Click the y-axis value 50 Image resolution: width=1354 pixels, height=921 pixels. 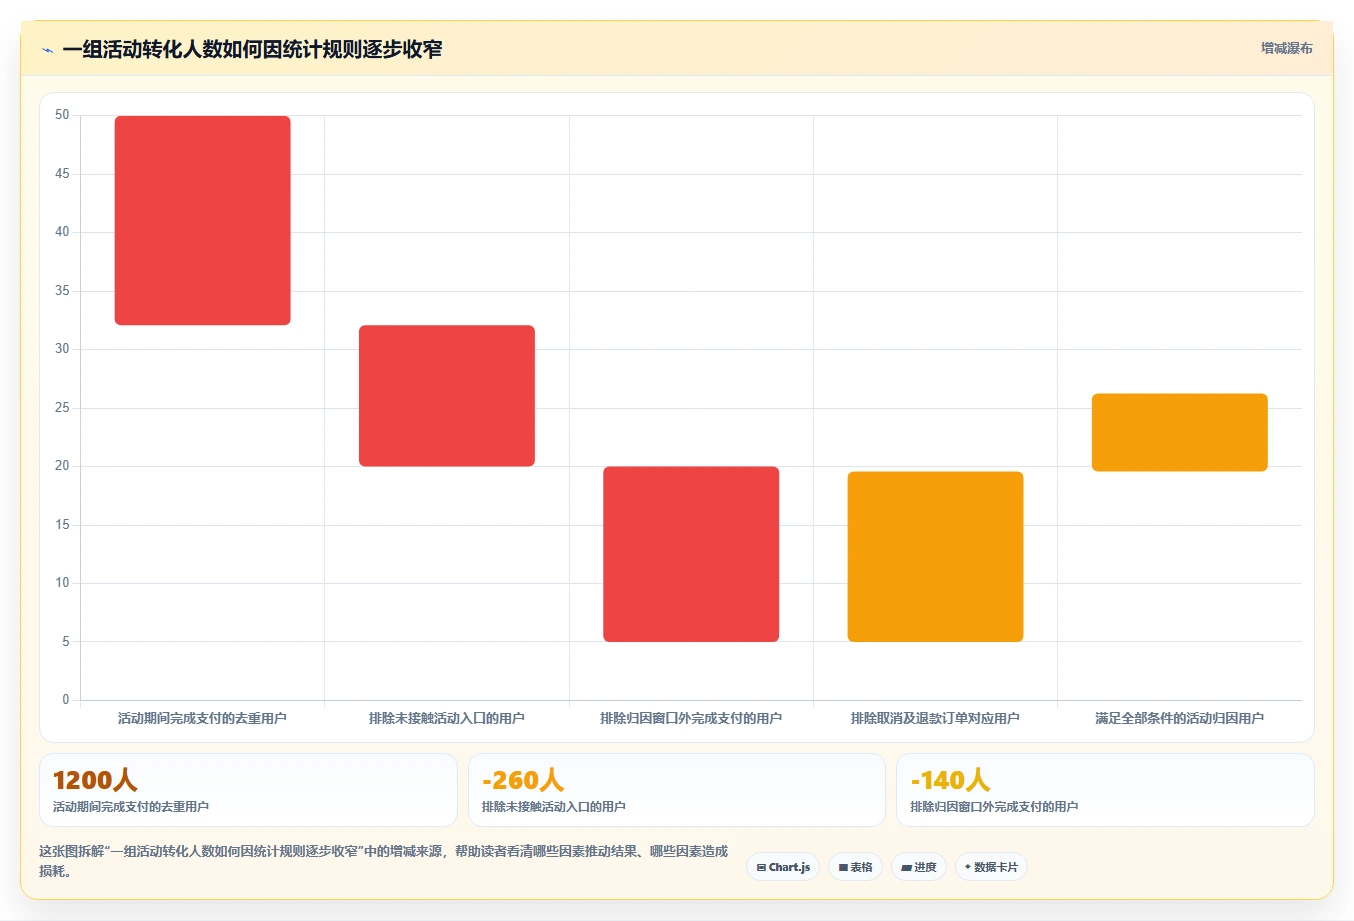[62, 115]
